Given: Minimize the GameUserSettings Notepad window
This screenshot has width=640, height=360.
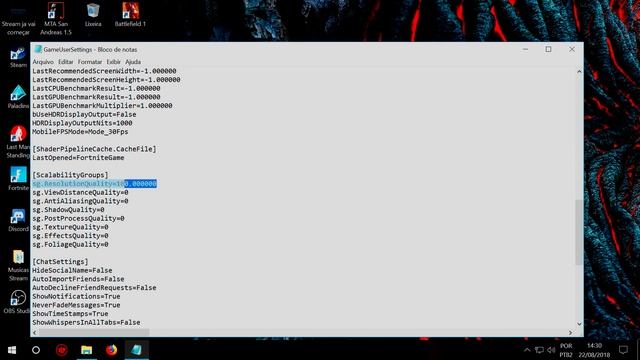Looking at the screenshot, I should point(525,49).
